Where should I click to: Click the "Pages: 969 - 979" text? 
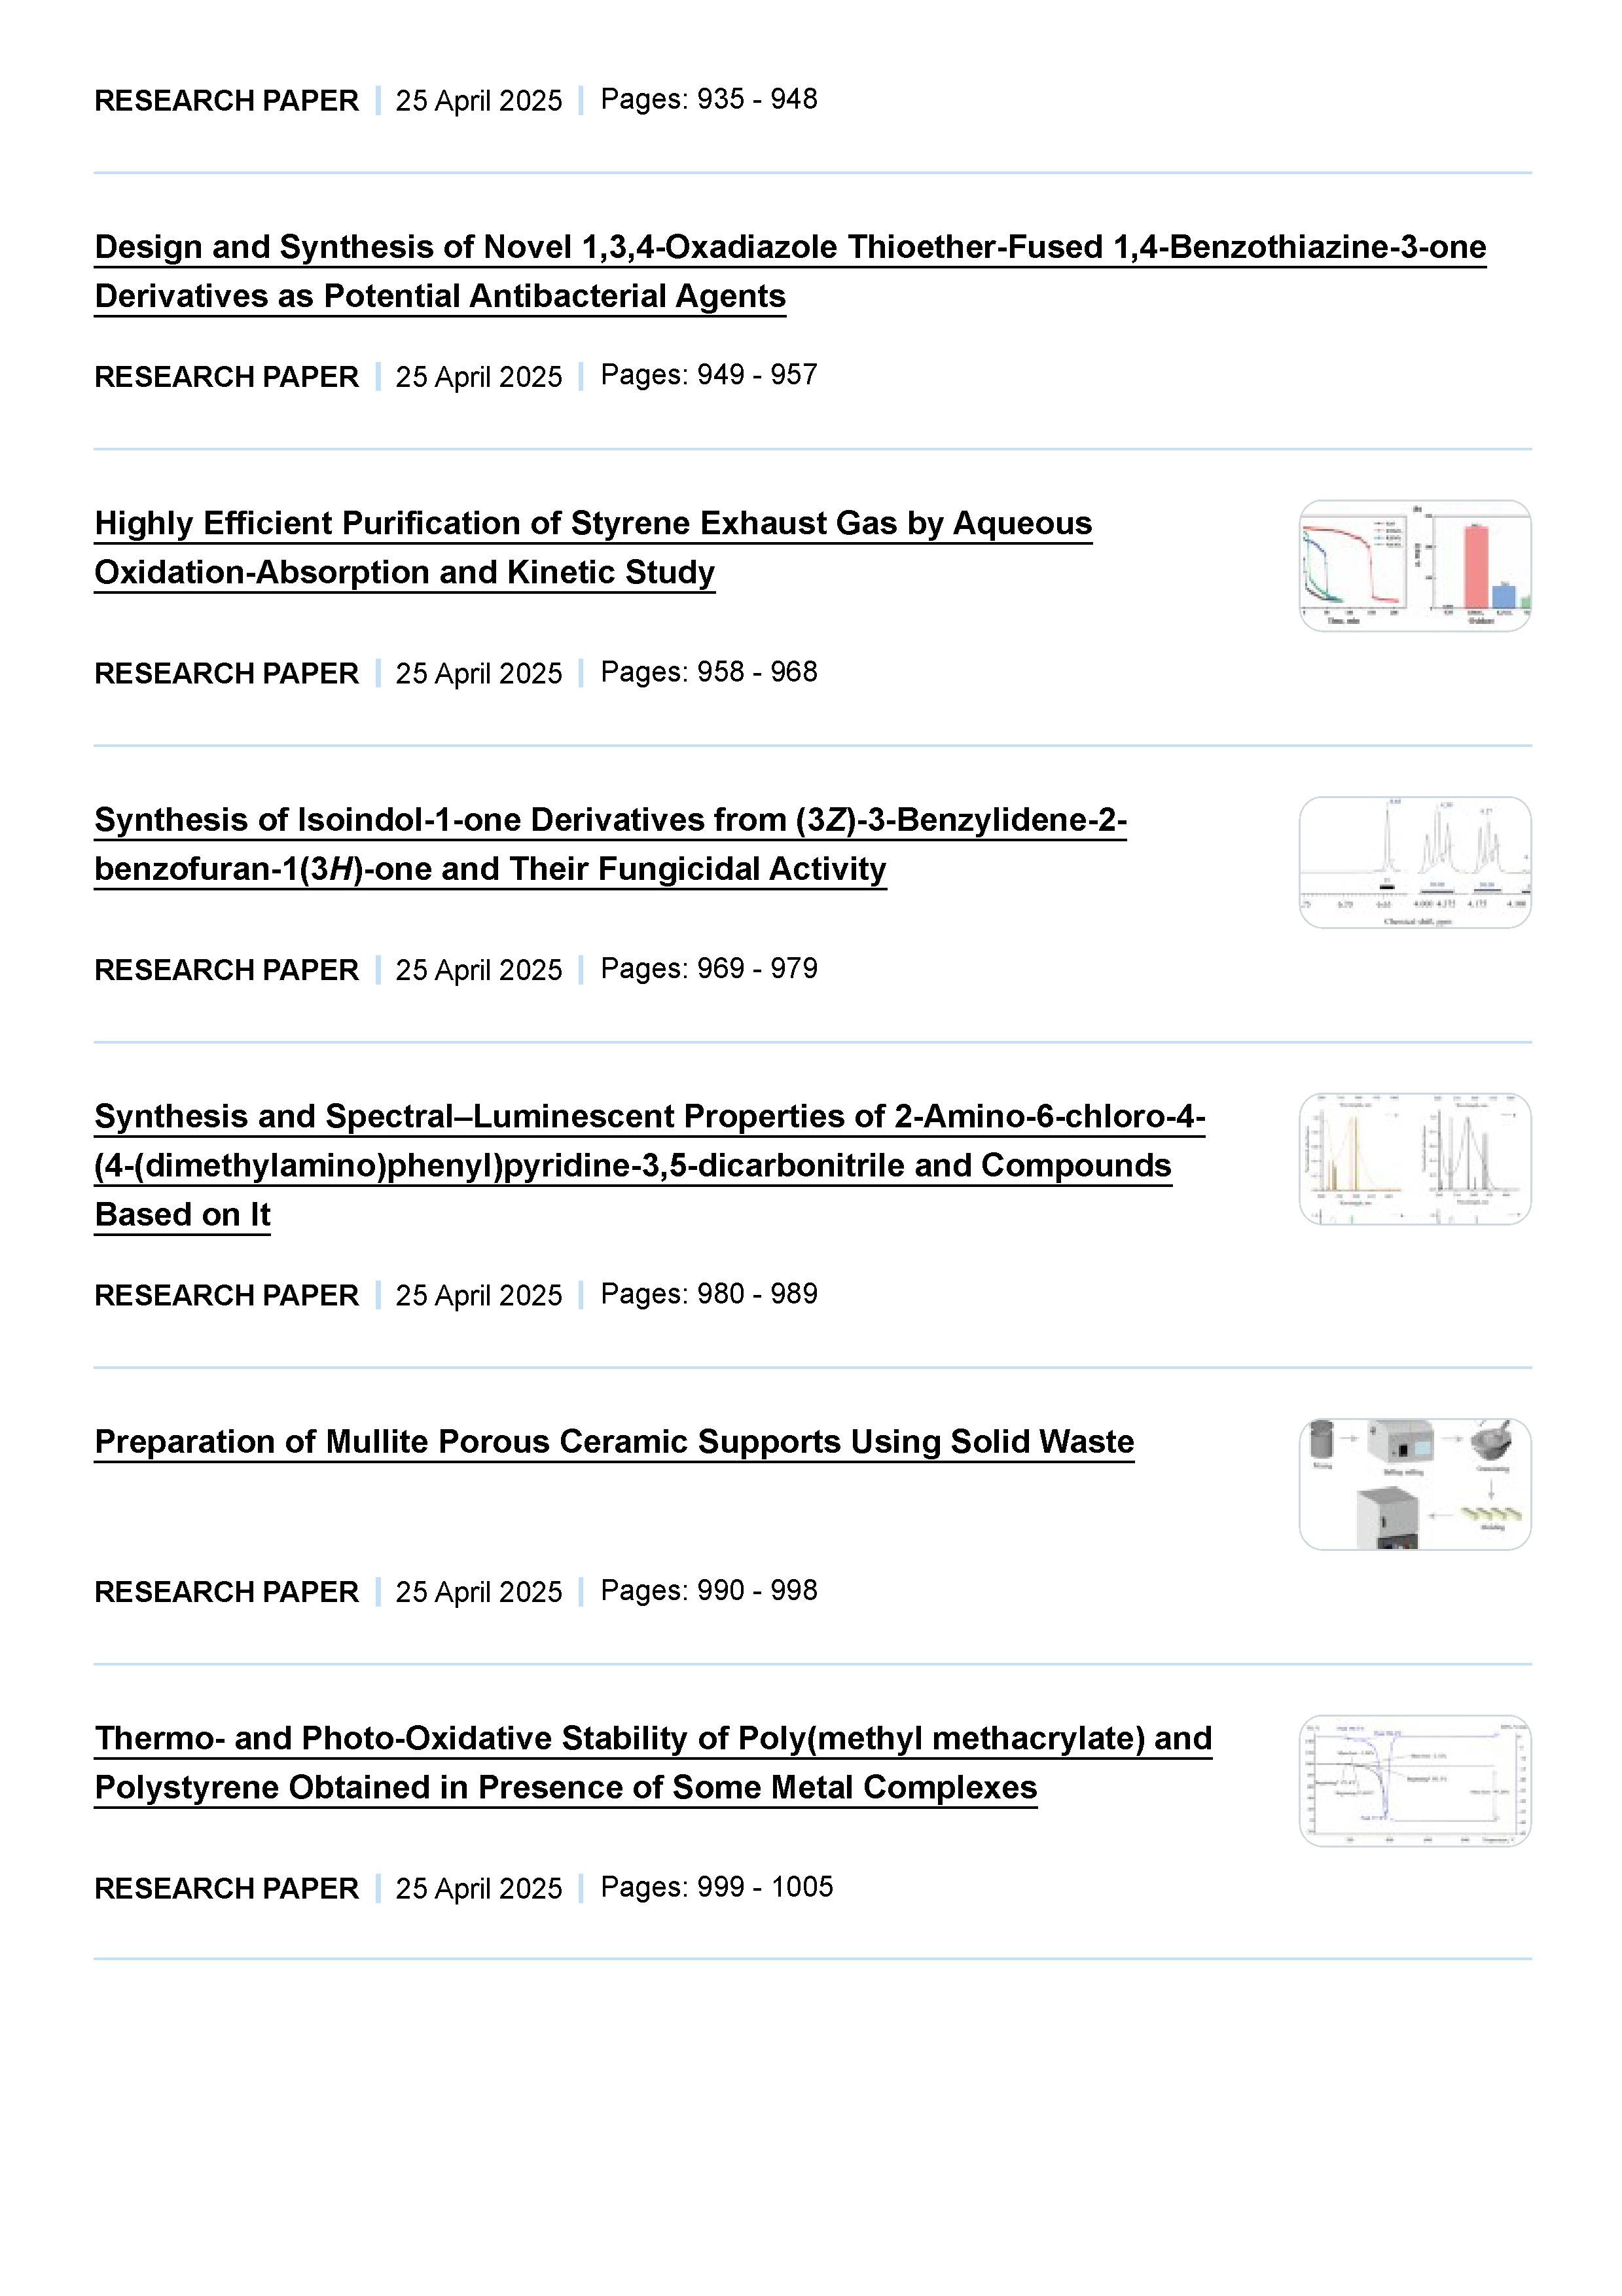pyautogui.click(x=708, y=968)
